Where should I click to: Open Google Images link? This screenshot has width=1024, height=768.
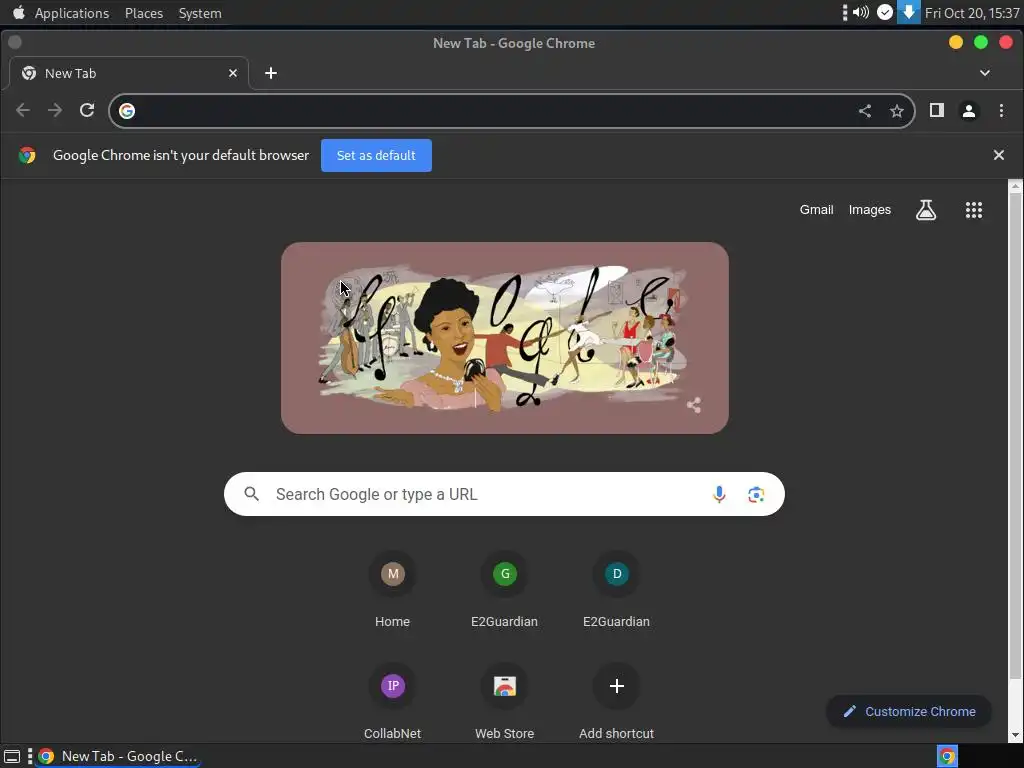pyautogui.click(x=869, y=210)
